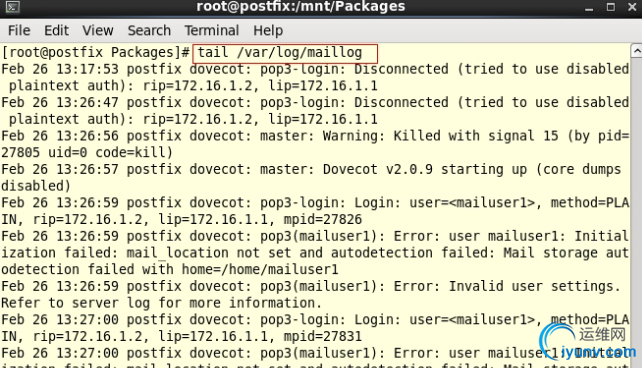The width and height of the screenshot is (642, 368).
Task: Click the terminal icon in title bar
Action: click(x=13, y=7)
